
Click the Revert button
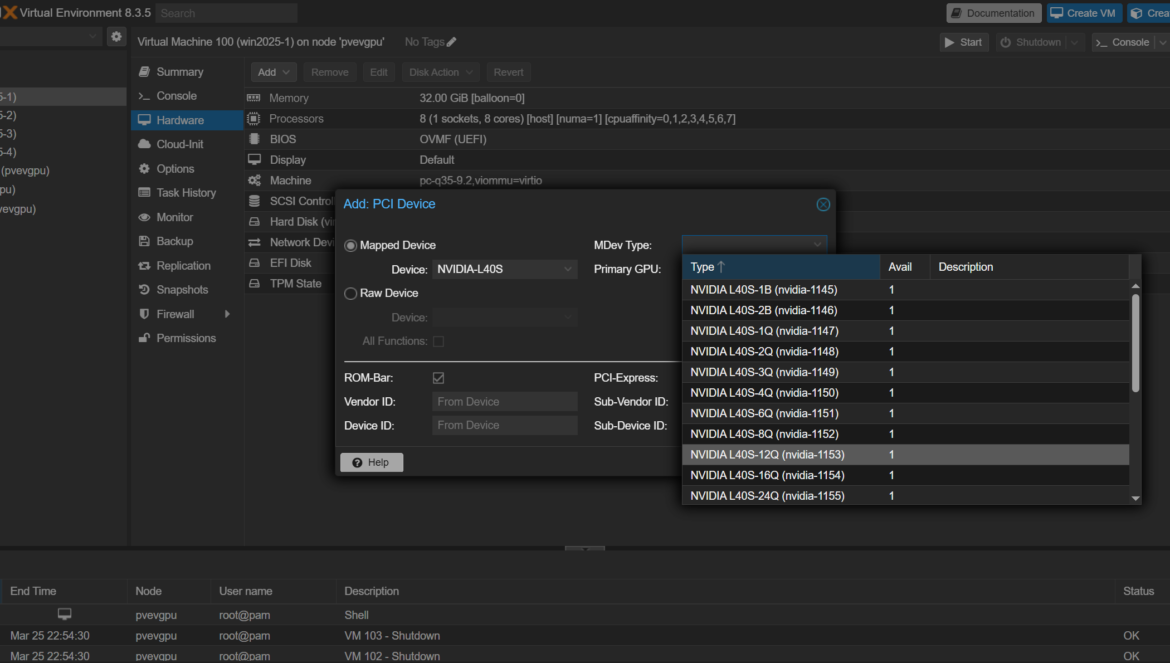(508, 72)
